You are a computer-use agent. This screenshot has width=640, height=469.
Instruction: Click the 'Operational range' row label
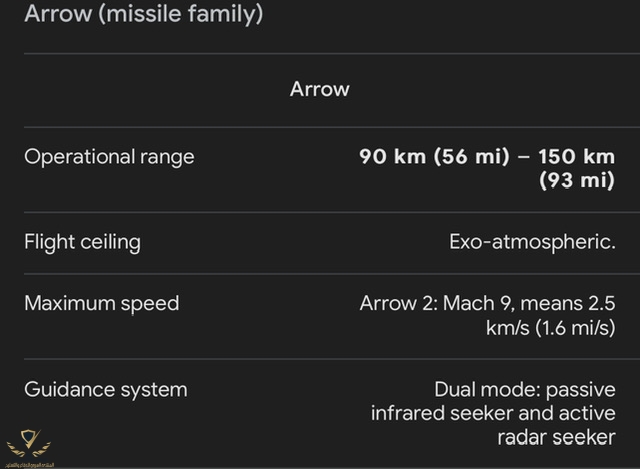109,157
